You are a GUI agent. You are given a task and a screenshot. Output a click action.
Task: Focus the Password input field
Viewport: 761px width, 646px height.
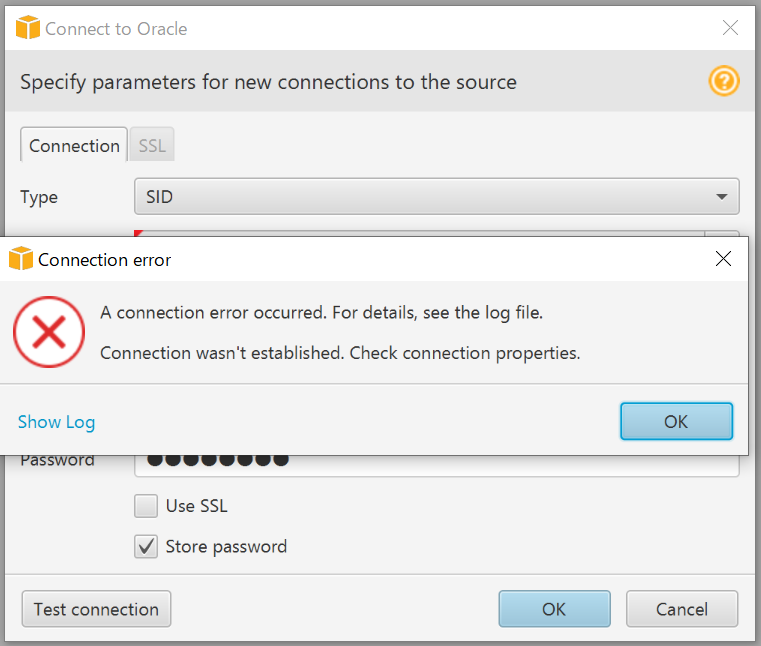pyautogui.click(x=436, y=466)
